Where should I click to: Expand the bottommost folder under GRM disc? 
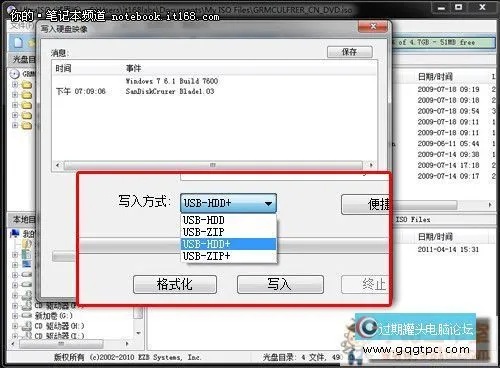tap(15, 125)
